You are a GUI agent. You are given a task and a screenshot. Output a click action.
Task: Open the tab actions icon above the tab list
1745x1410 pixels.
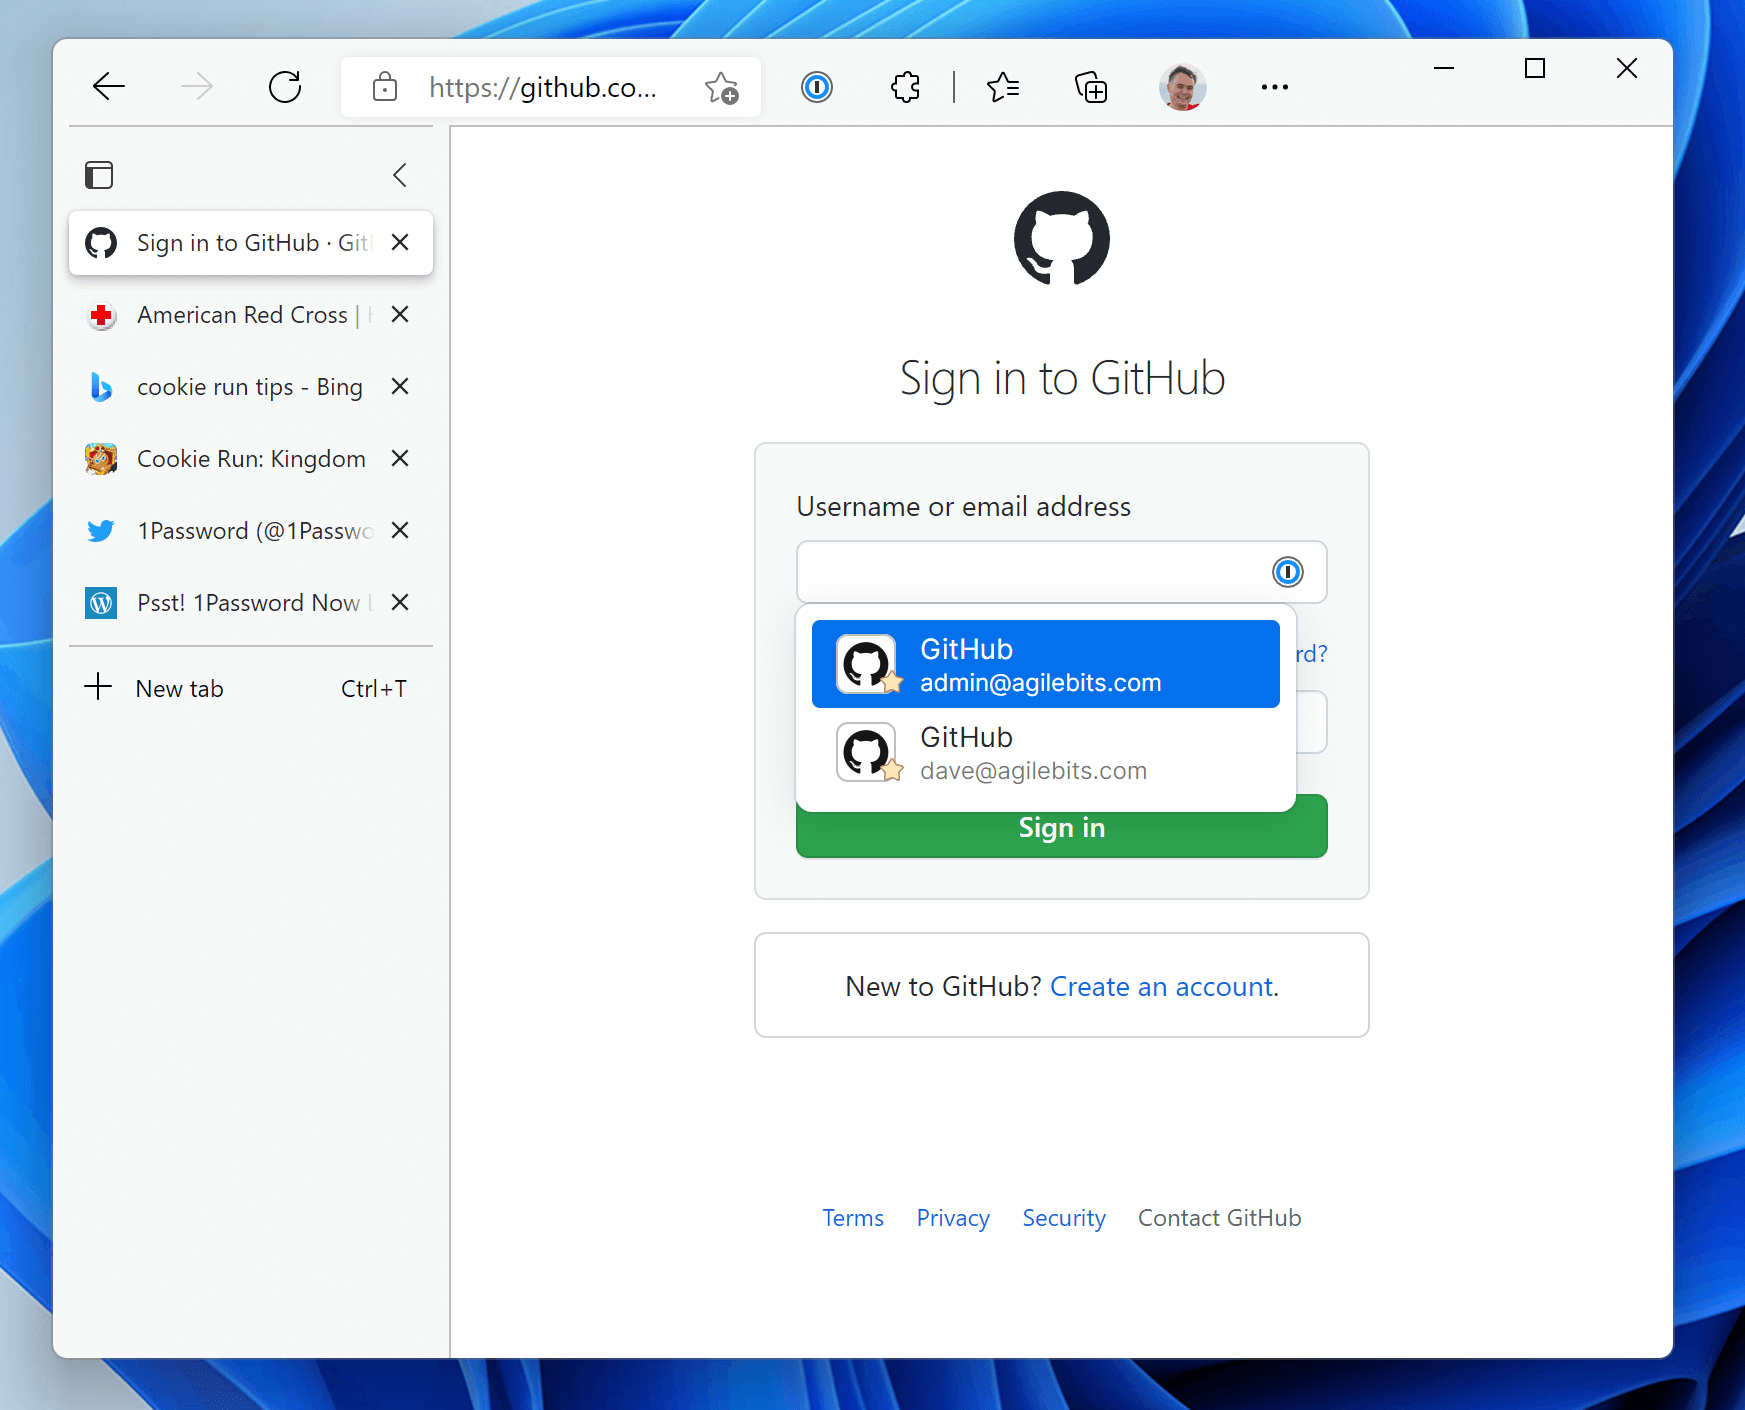[x=99, y=174]
